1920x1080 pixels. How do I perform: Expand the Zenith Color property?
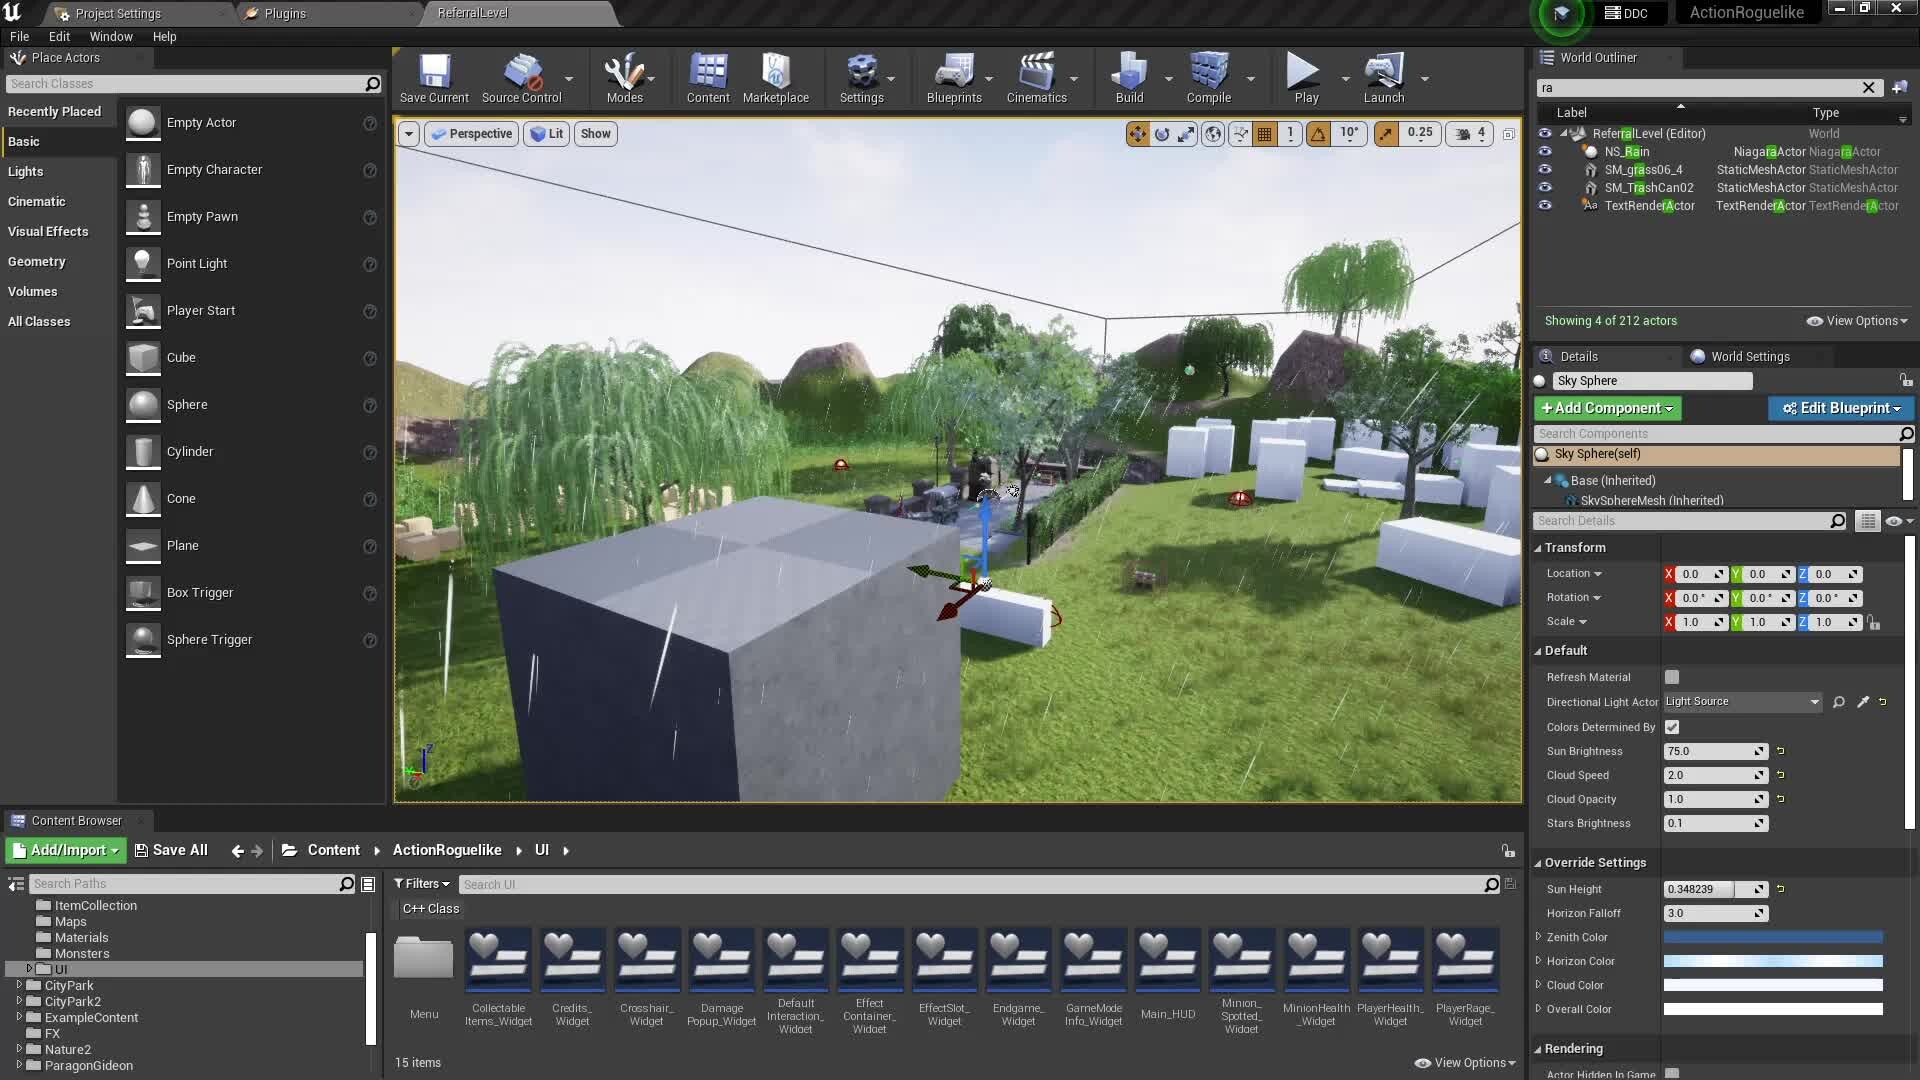click(1538, 937)
